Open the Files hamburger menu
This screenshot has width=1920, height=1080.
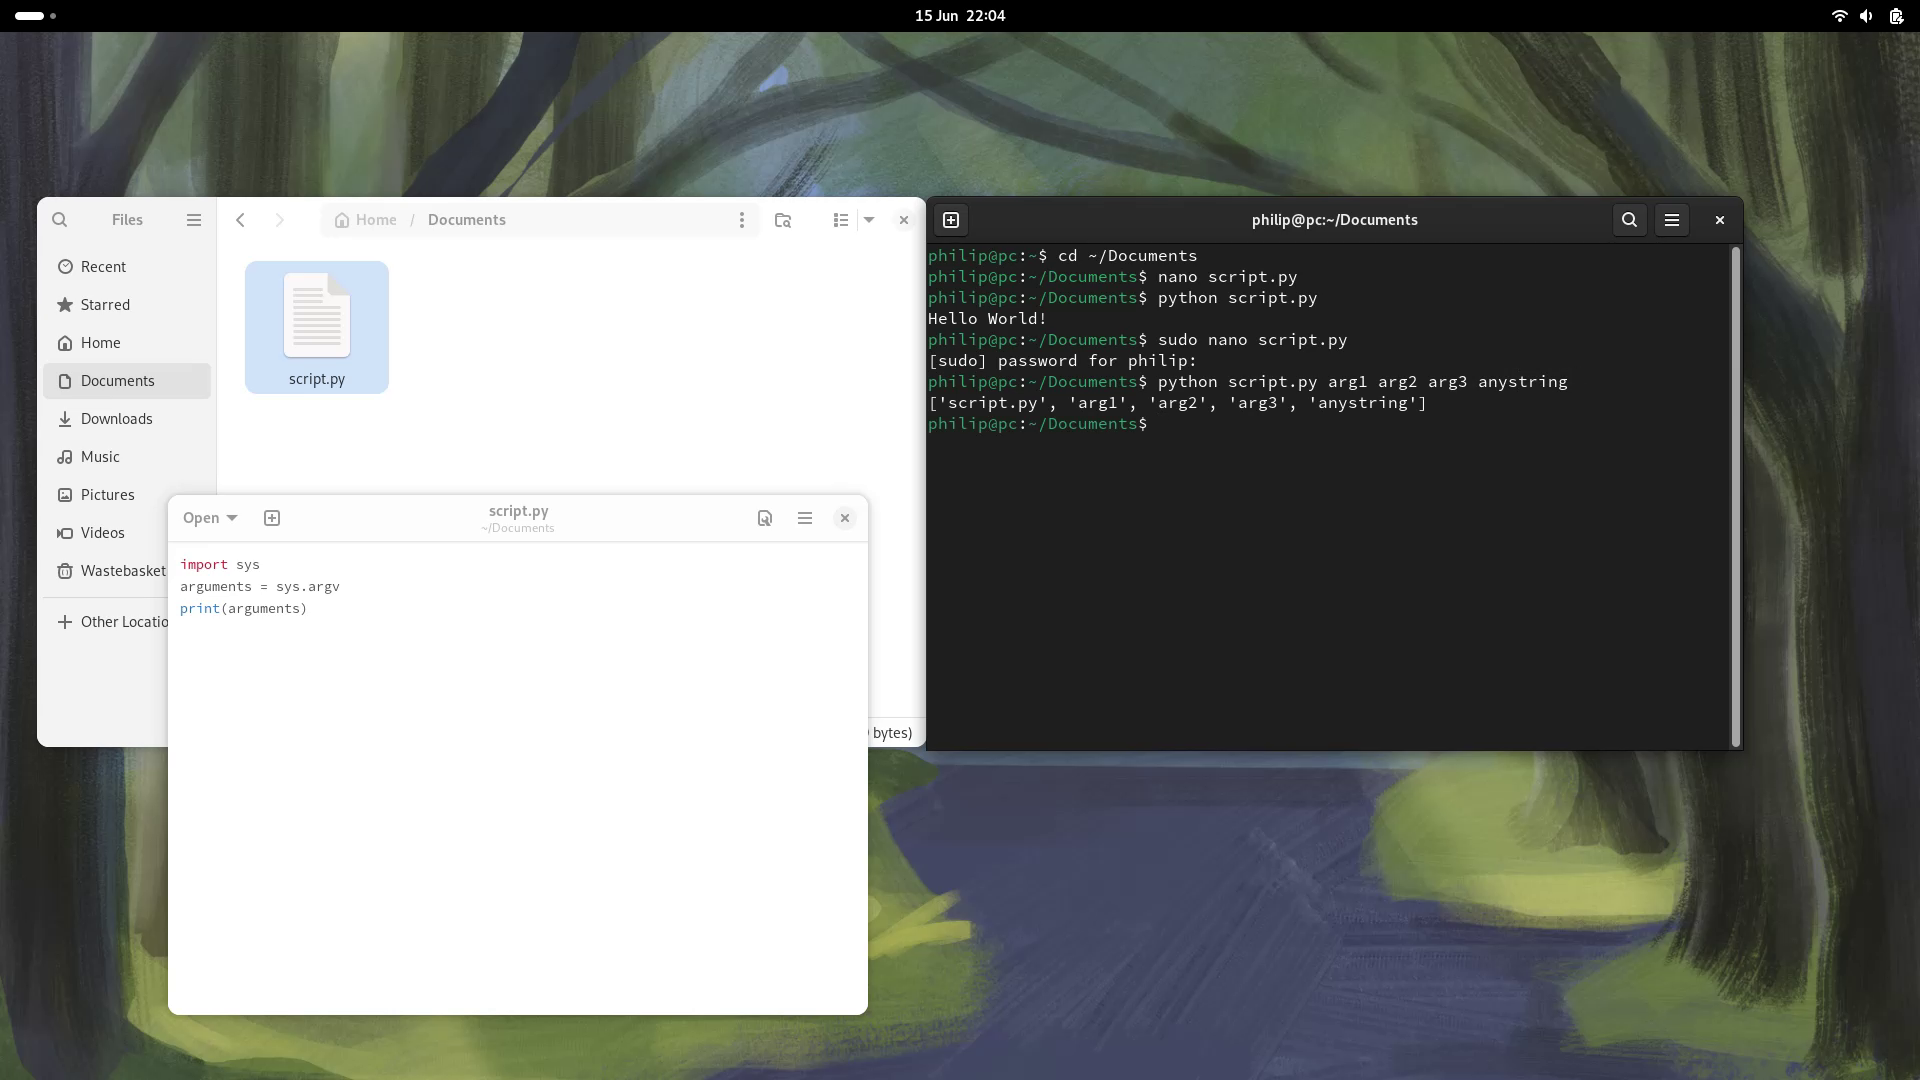(194, 220)
